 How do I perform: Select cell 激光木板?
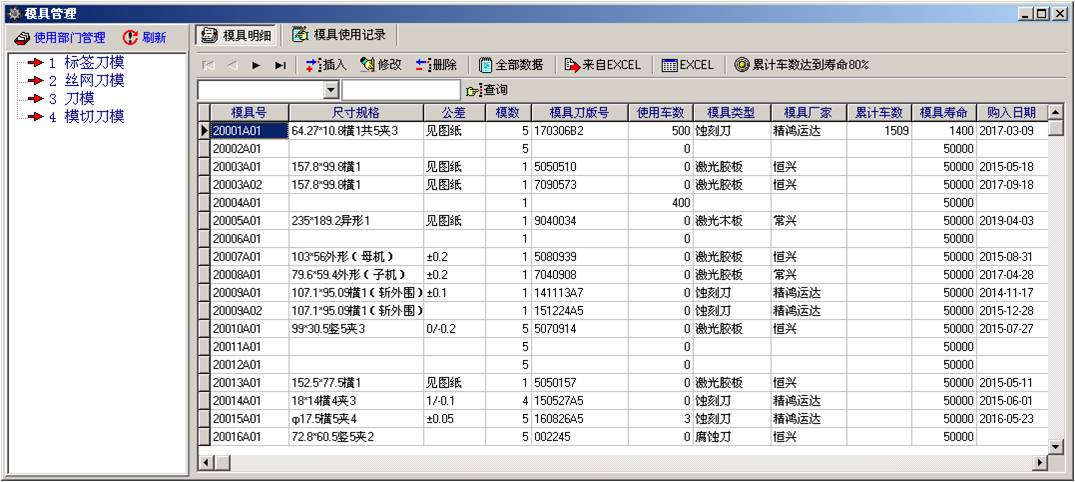click(732, 221)
